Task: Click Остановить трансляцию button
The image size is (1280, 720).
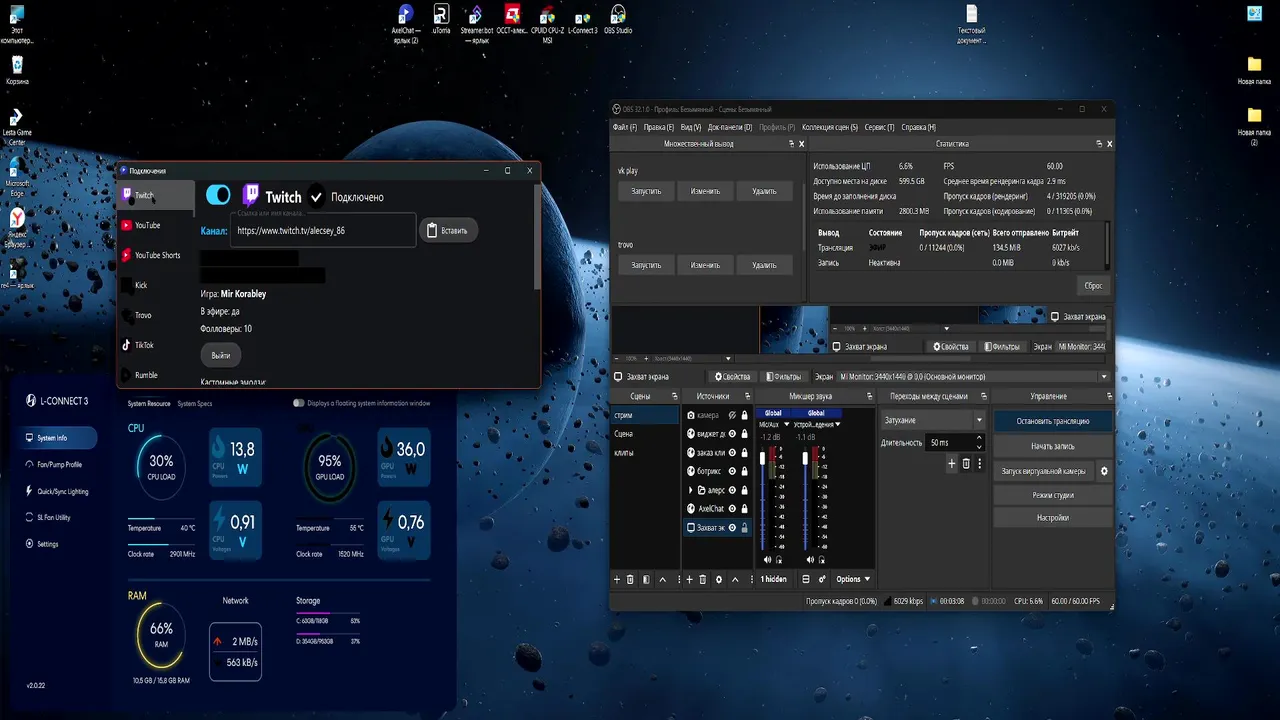Action: 1053,421
